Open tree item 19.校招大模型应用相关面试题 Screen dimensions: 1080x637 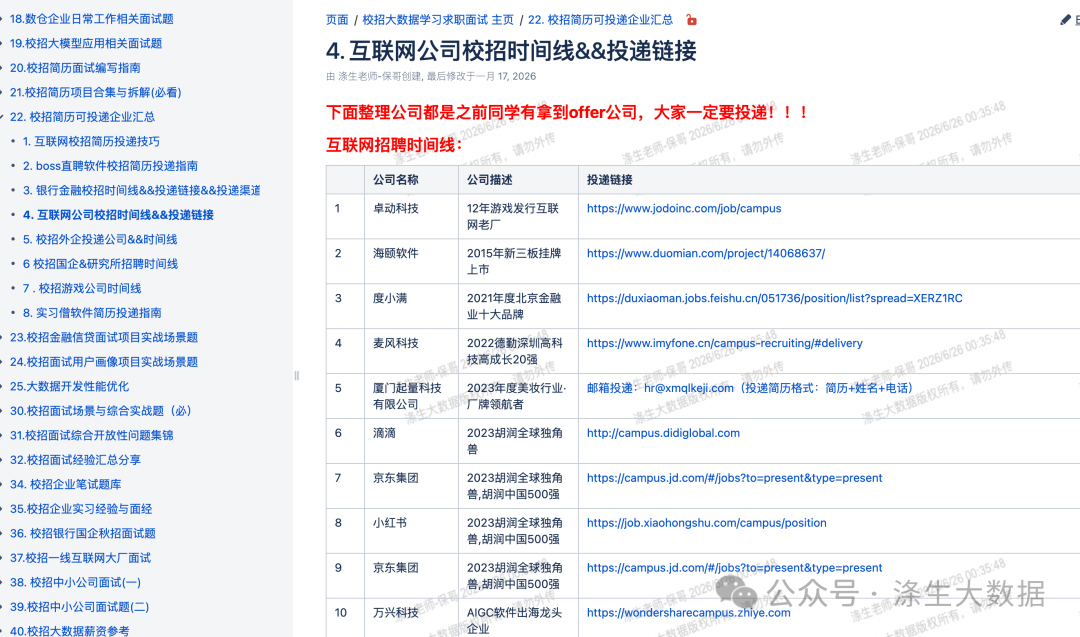86,43
